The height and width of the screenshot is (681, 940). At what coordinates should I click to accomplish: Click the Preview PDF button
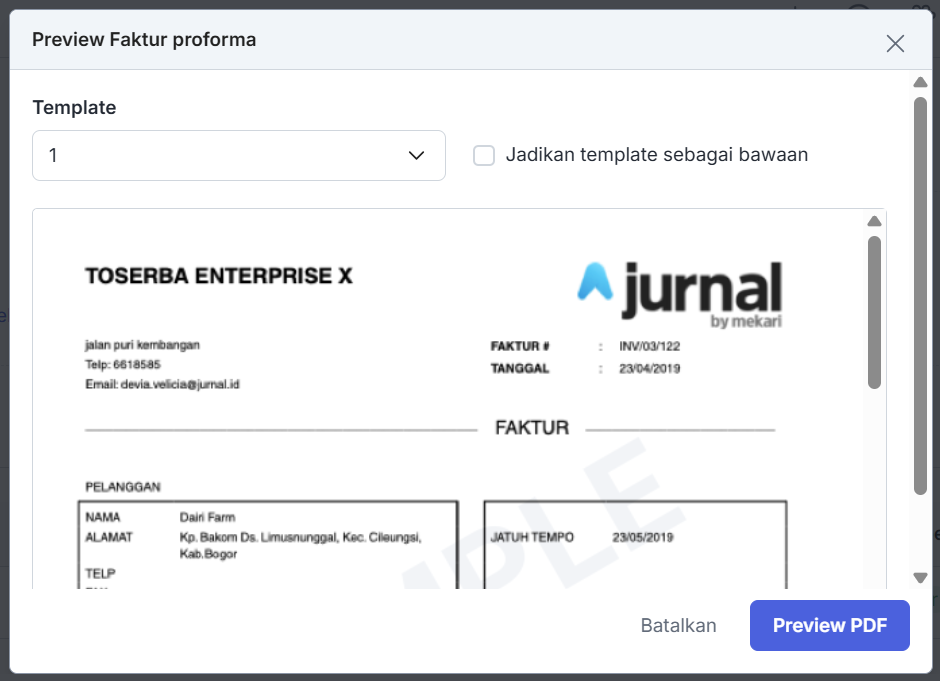pyautogui.click(x=829, y=625)
